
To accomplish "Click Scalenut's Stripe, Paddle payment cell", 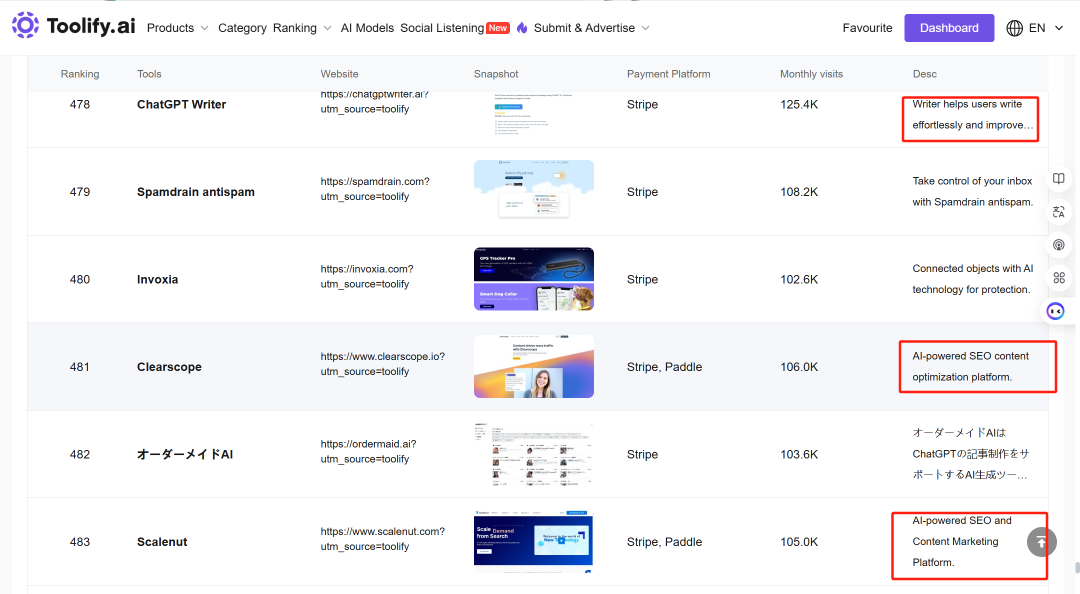I will point(664,542).
